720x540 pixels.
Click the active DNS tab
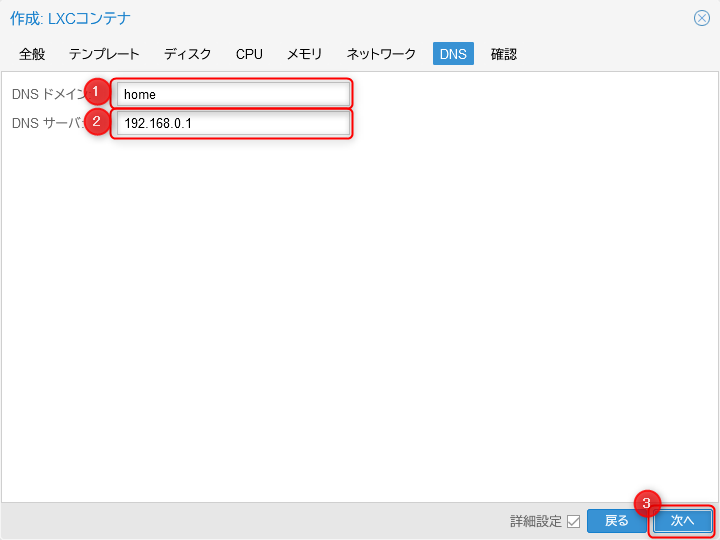(x=453, y=54)
